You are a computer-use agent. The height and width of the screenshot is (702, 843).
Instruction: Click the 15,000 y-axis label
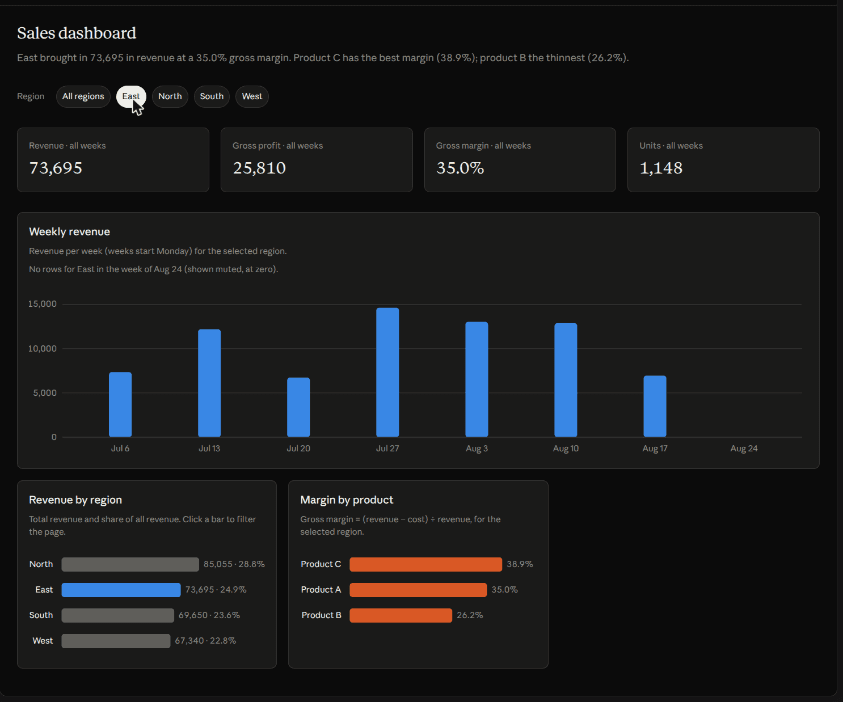(x=42, y=304)
